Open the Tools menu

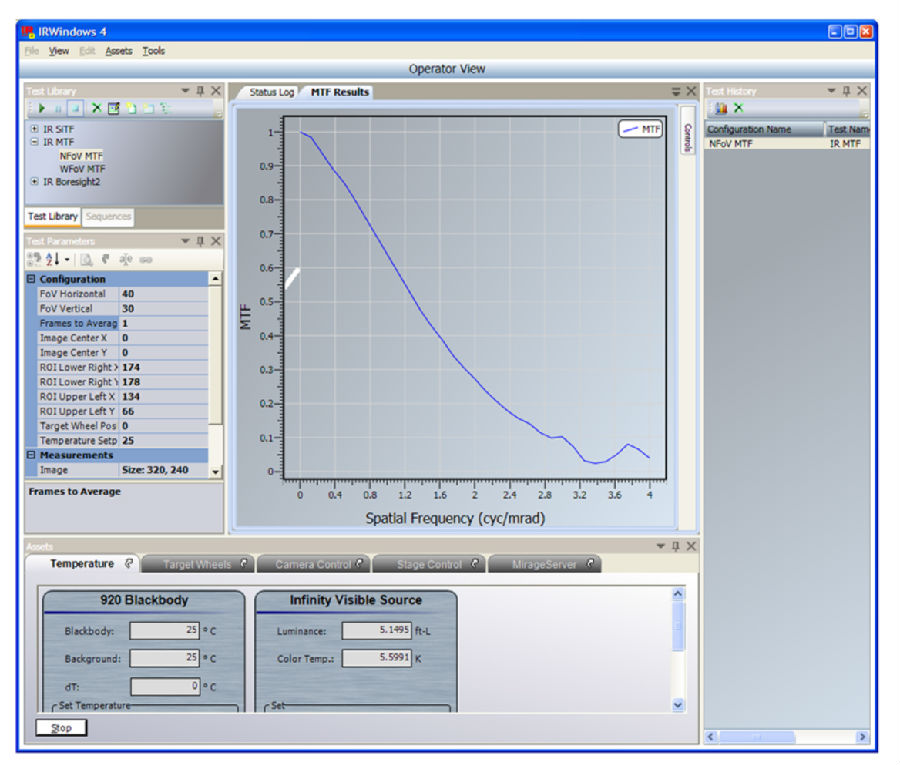coord(154,51)
